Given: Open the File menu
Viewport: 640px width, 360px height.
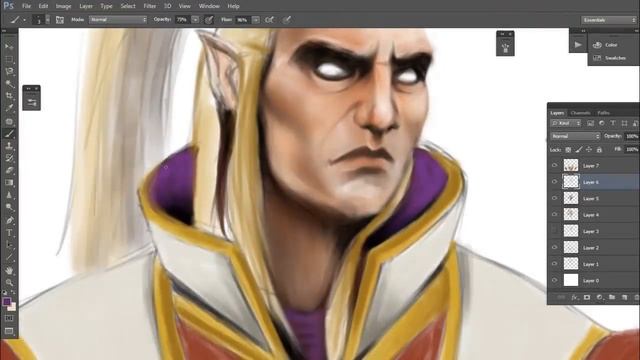Looking at the screenshot, I should click(x=27, y=6).
